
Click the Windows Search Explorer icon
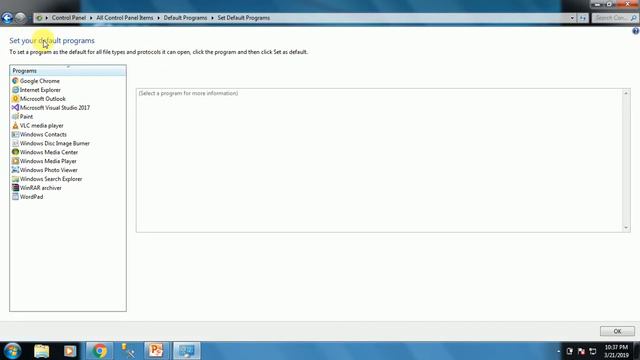pyautogui.click(x=15, y=179)
